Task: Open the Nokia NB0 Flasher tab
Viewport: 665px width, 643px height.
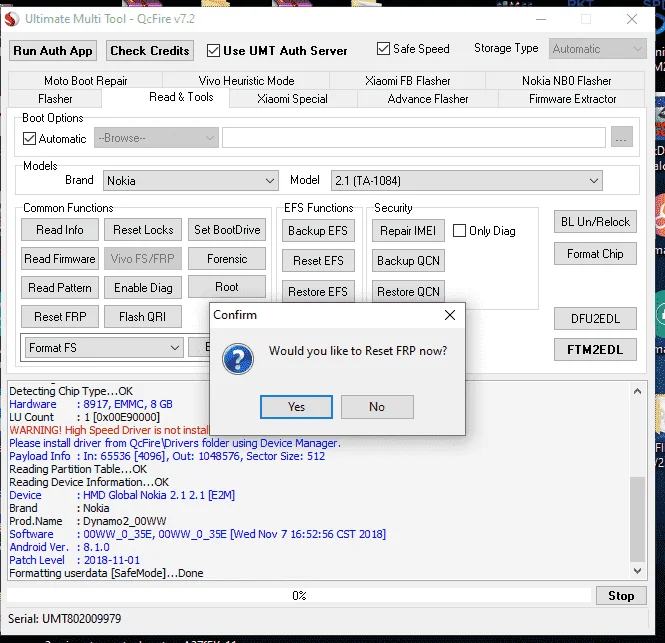Action: click(x=566, y=81)
